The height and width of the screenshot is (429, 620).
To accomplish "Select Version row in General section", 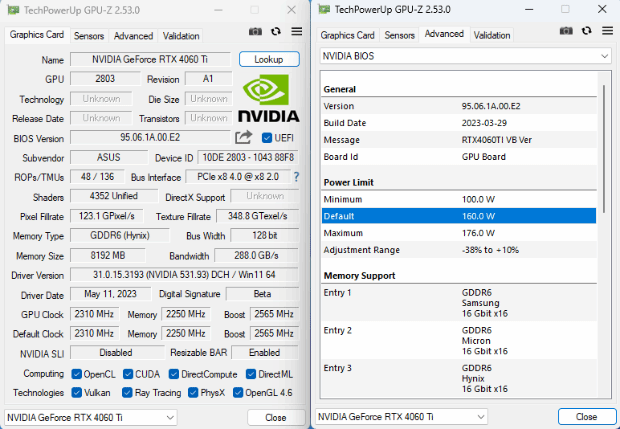I will click(x=459, y=106).
